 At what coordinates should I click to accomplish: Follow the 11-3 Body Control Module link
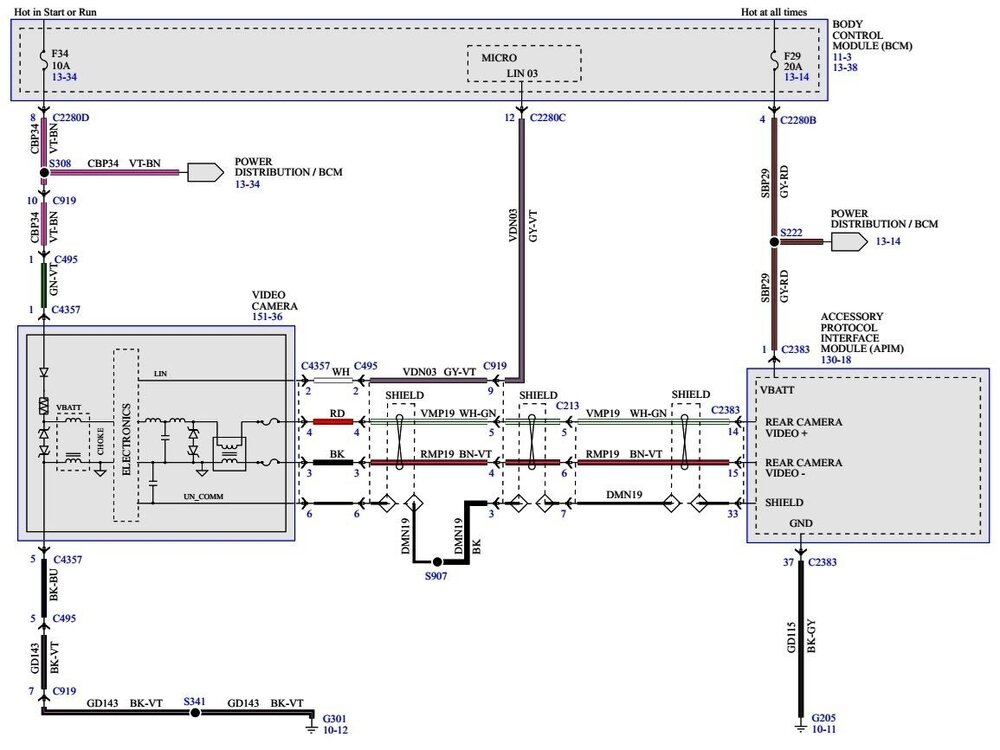[842, 59]
